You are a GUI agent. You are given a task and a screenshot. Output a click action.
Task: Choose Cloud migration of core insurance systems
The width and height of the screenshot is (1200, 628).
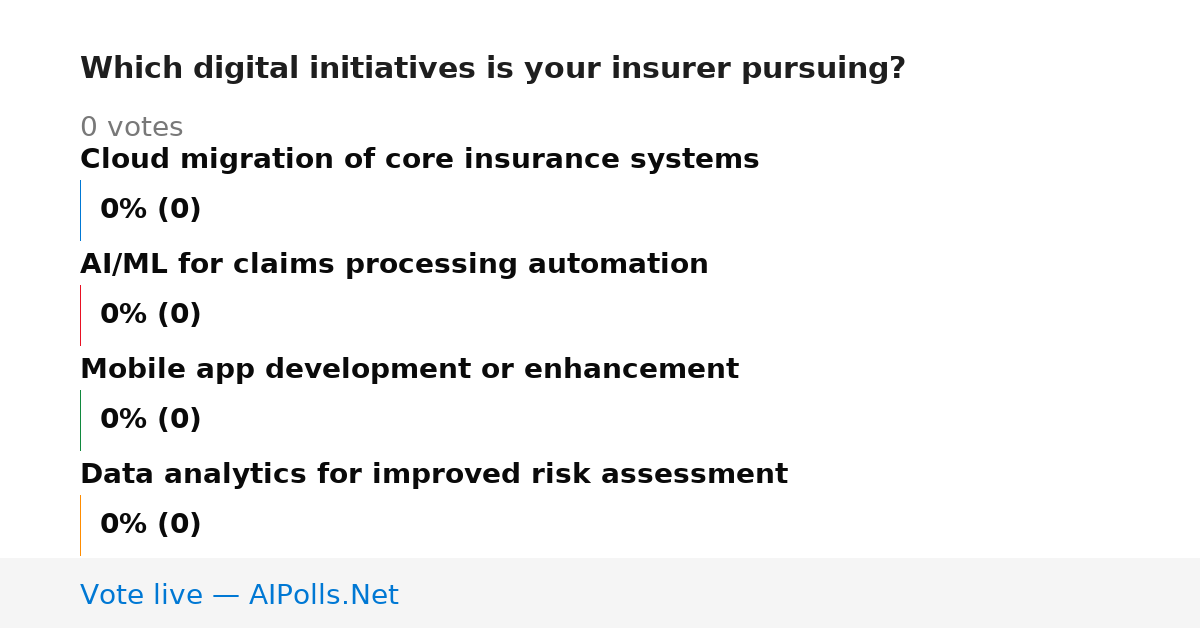pyautogui.click(x=419, y=160)
